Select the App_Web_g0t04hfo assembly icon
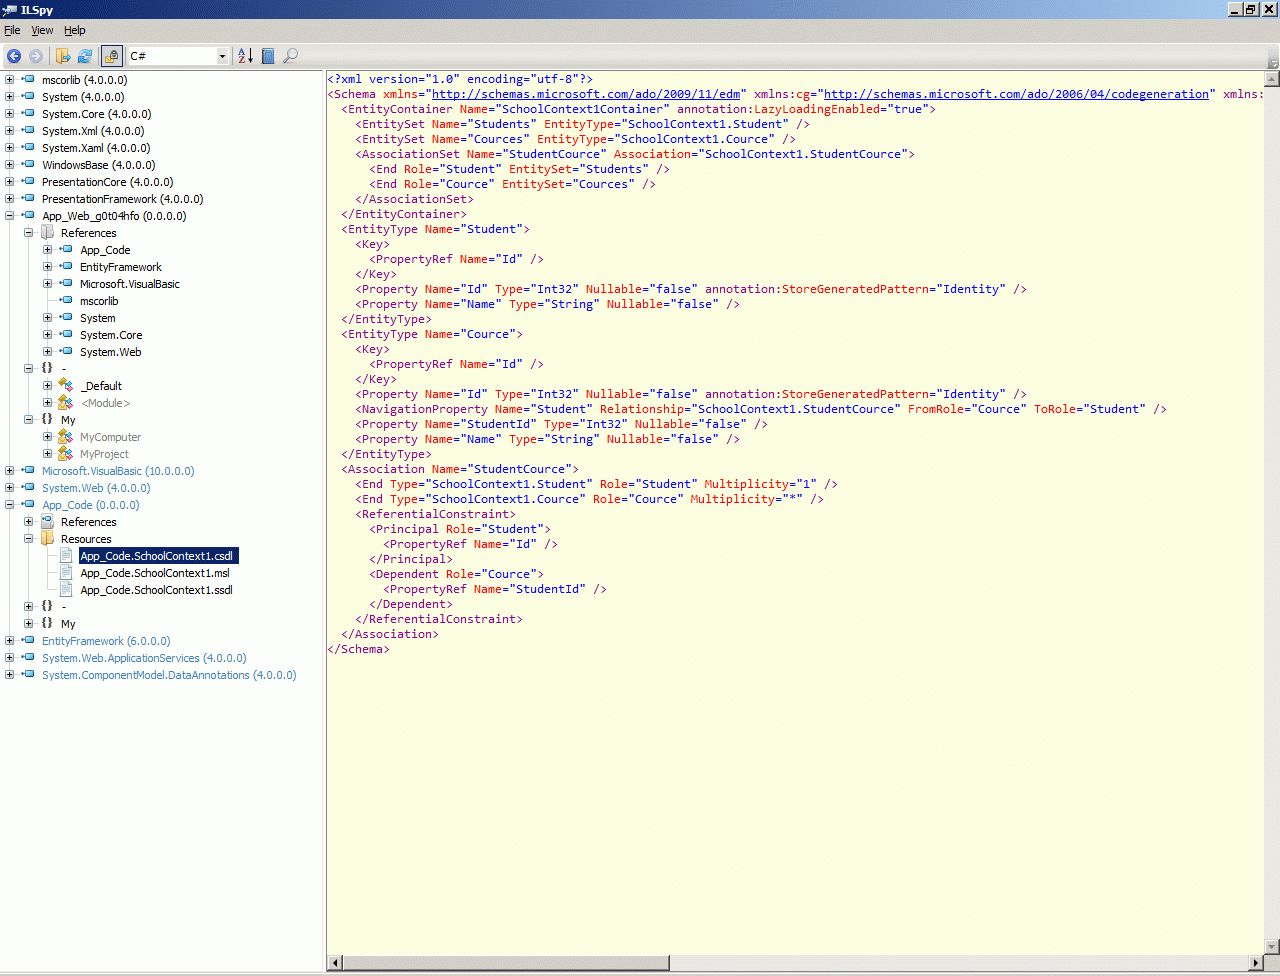1280x976 pixels. coord(29,215)
